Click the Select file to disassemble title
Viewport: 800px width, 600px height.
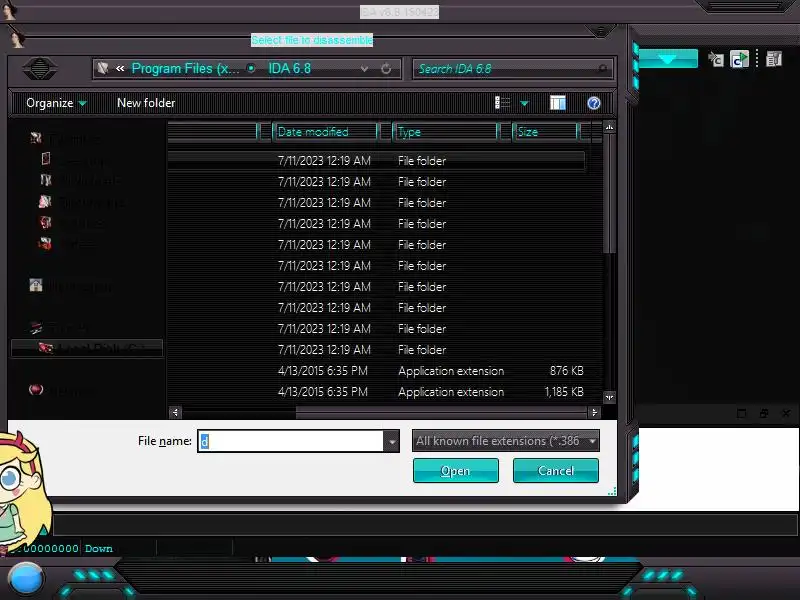(x=312, y=40)
